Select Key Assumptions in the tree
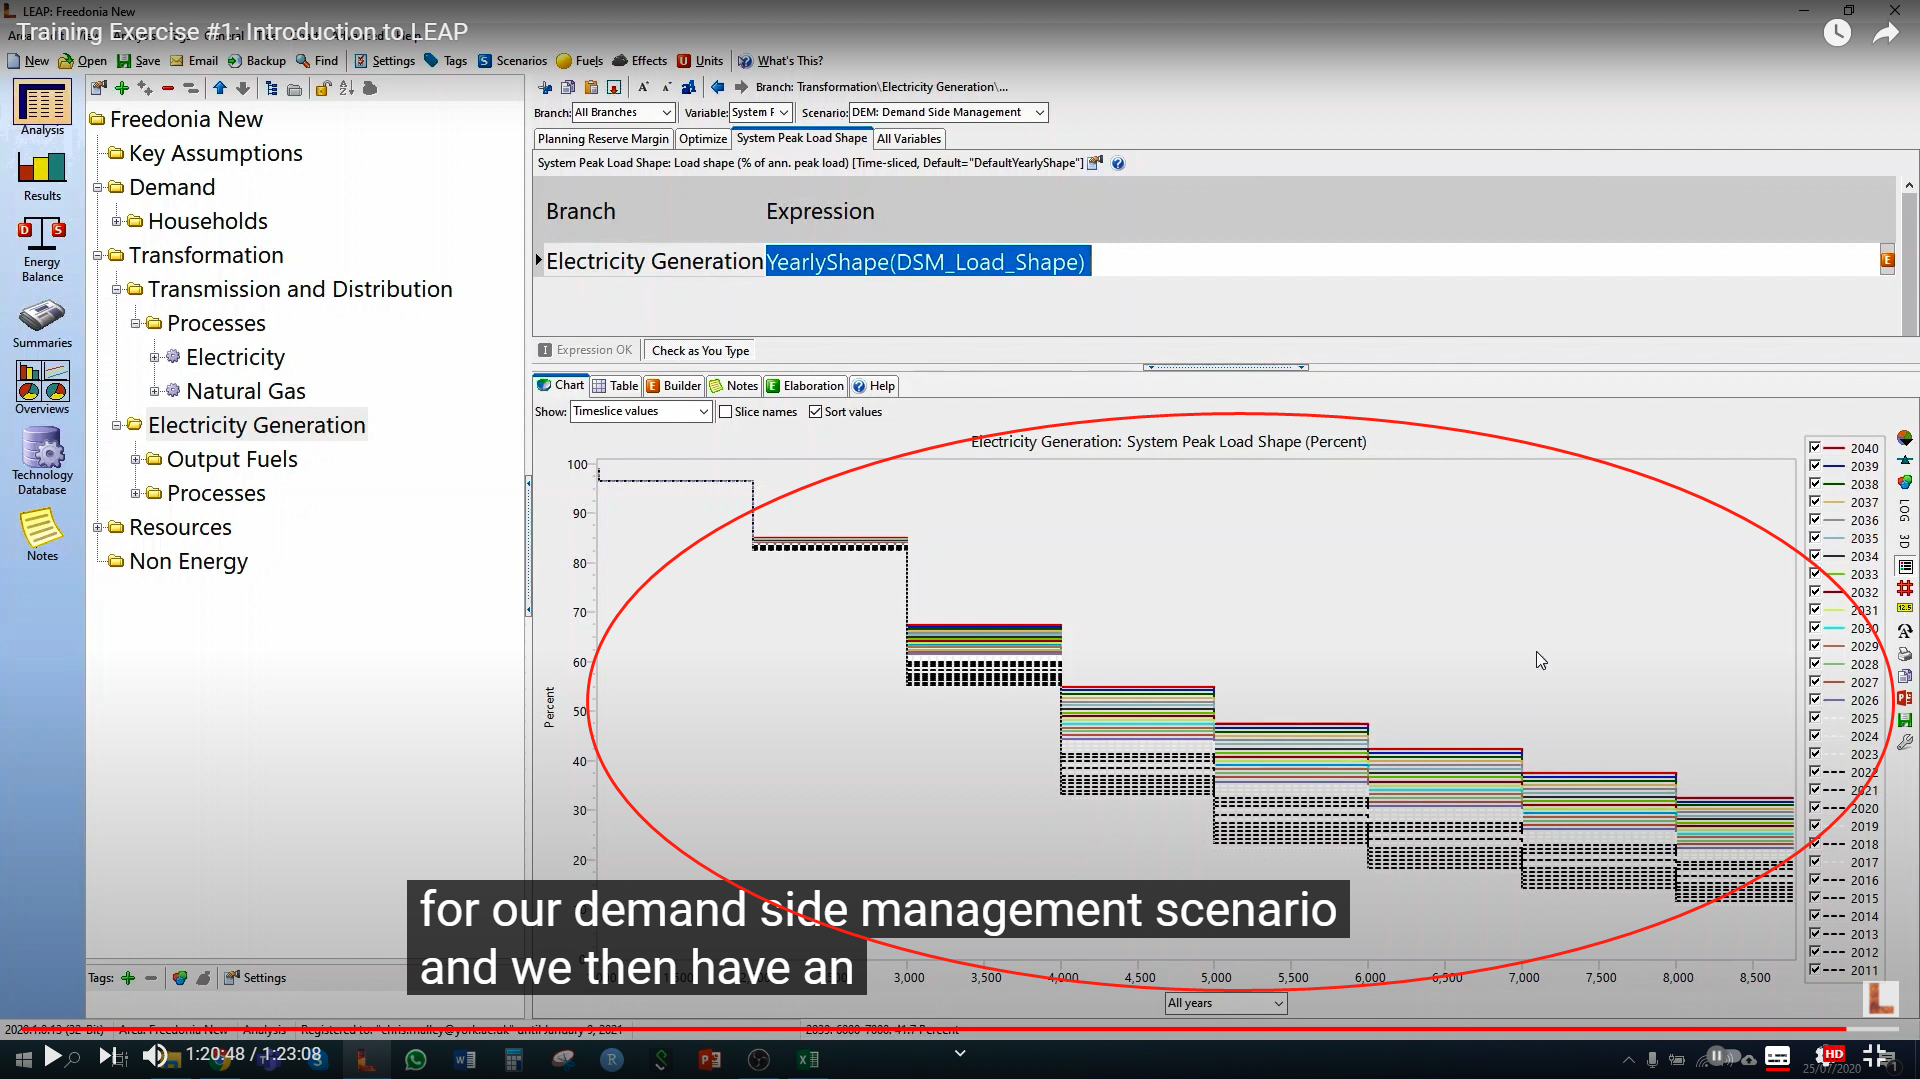Image resolution: width=1920 pixels, height=1079 pixels. tap(215, 153)
